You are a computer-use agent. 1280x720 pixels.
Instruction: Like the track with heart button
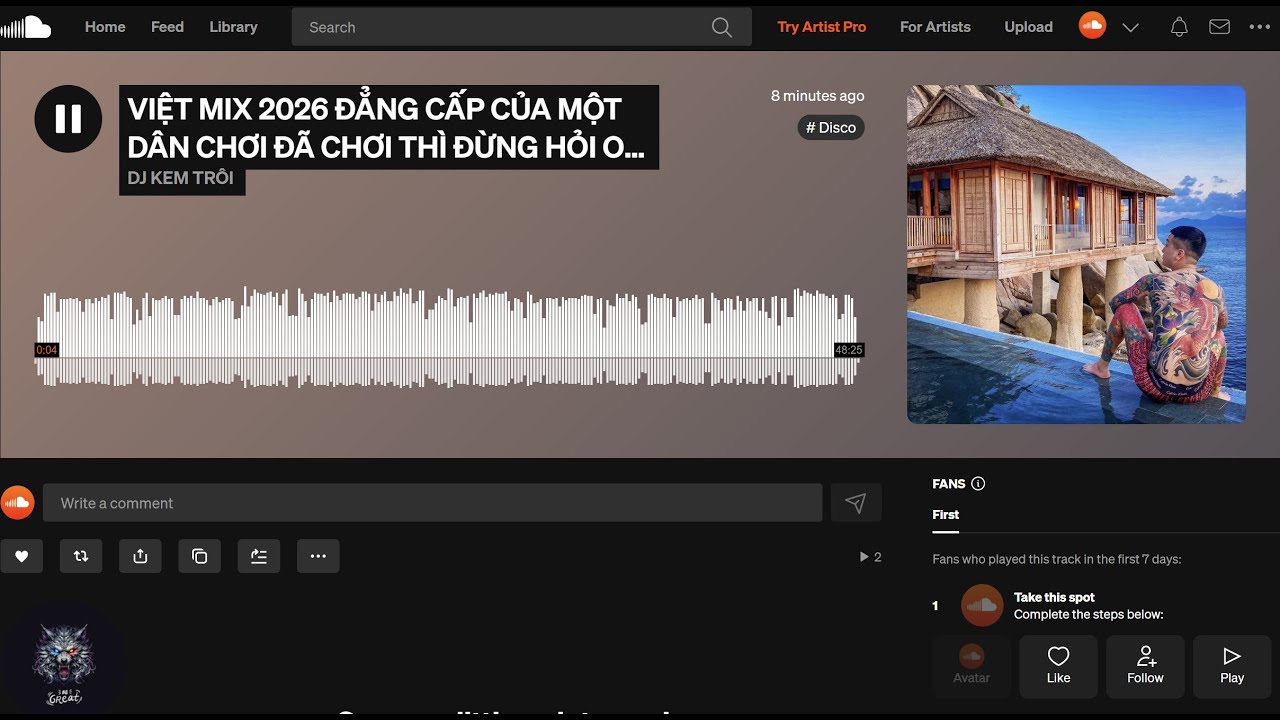pyautogui.click(x=21, y=556)
